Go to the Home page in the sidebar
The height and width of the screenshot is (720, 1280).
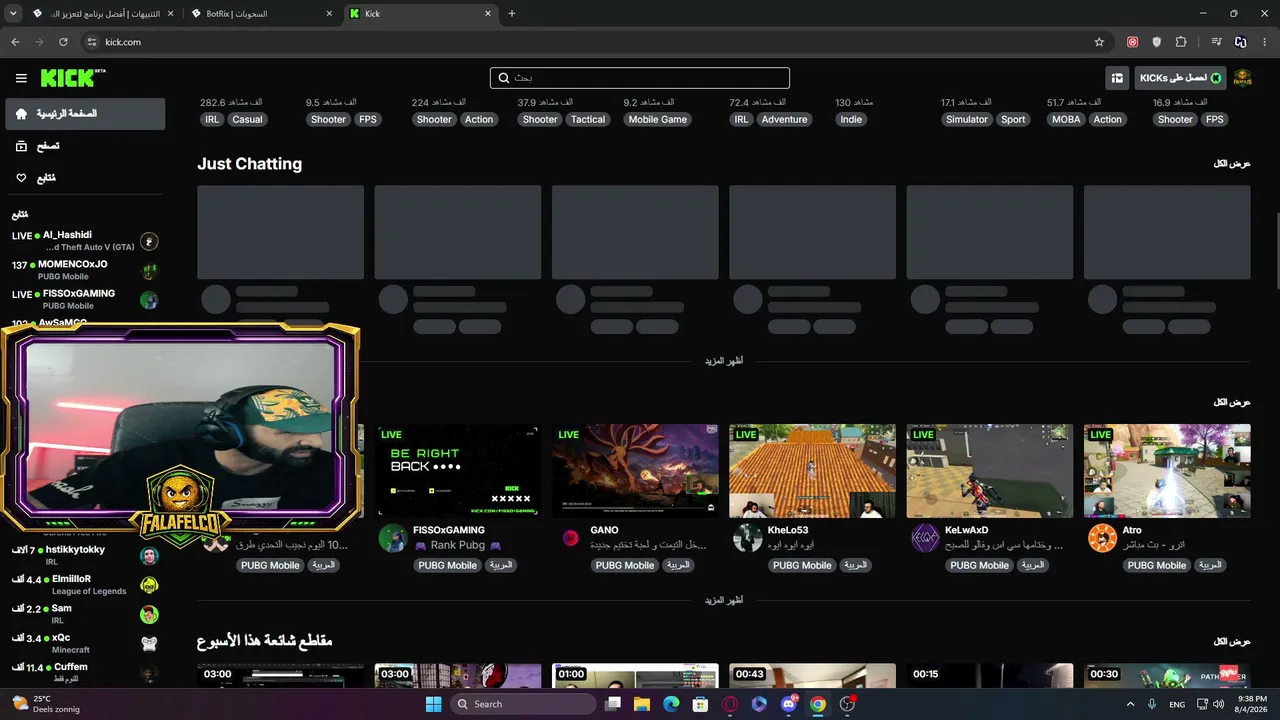click(x=85, y=114)
